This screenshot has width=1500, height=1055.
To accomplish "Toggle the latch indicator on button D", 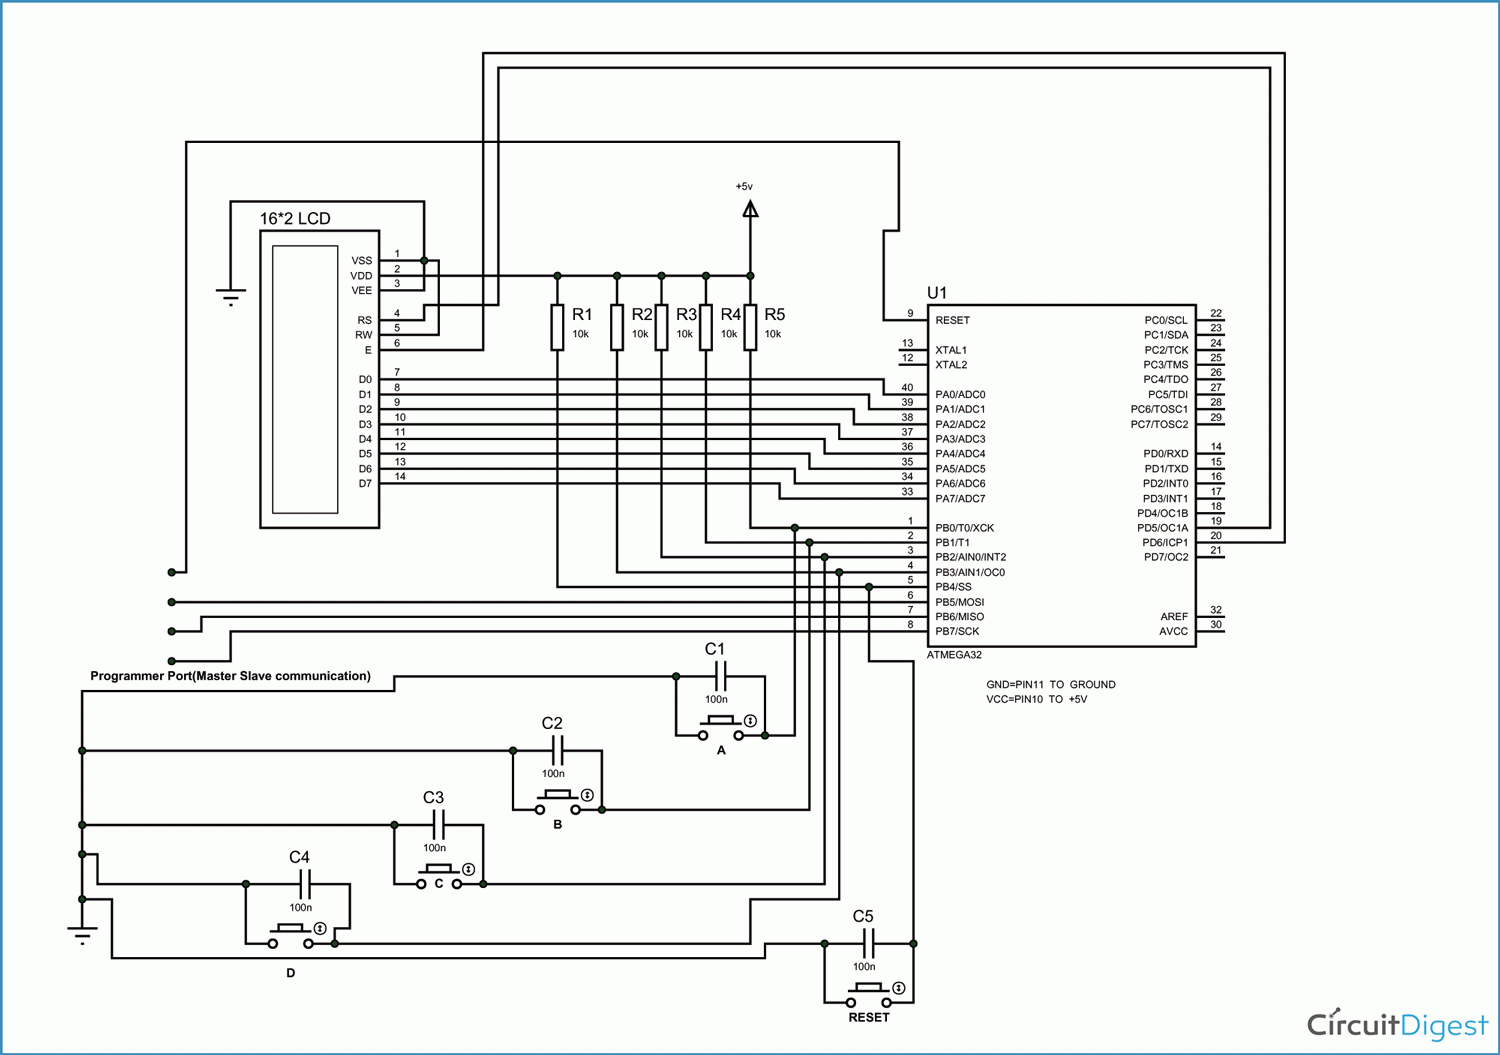I will [320, 929].
